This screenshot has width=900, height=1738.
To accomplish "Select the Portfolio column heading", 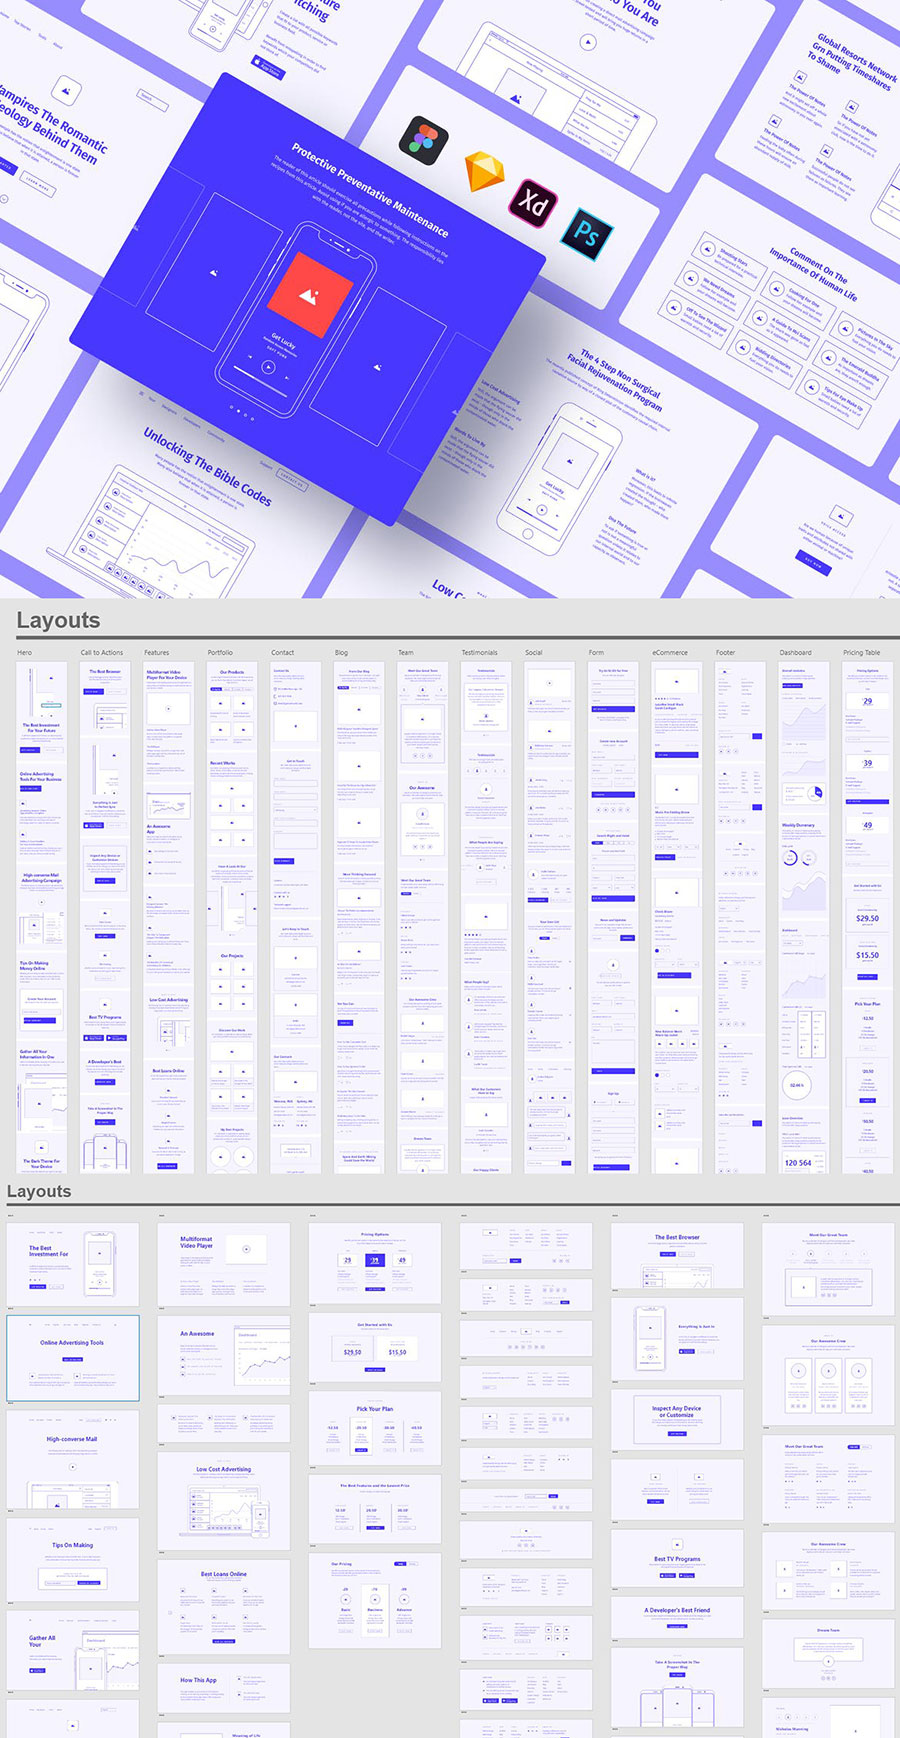I will point(220,652).
